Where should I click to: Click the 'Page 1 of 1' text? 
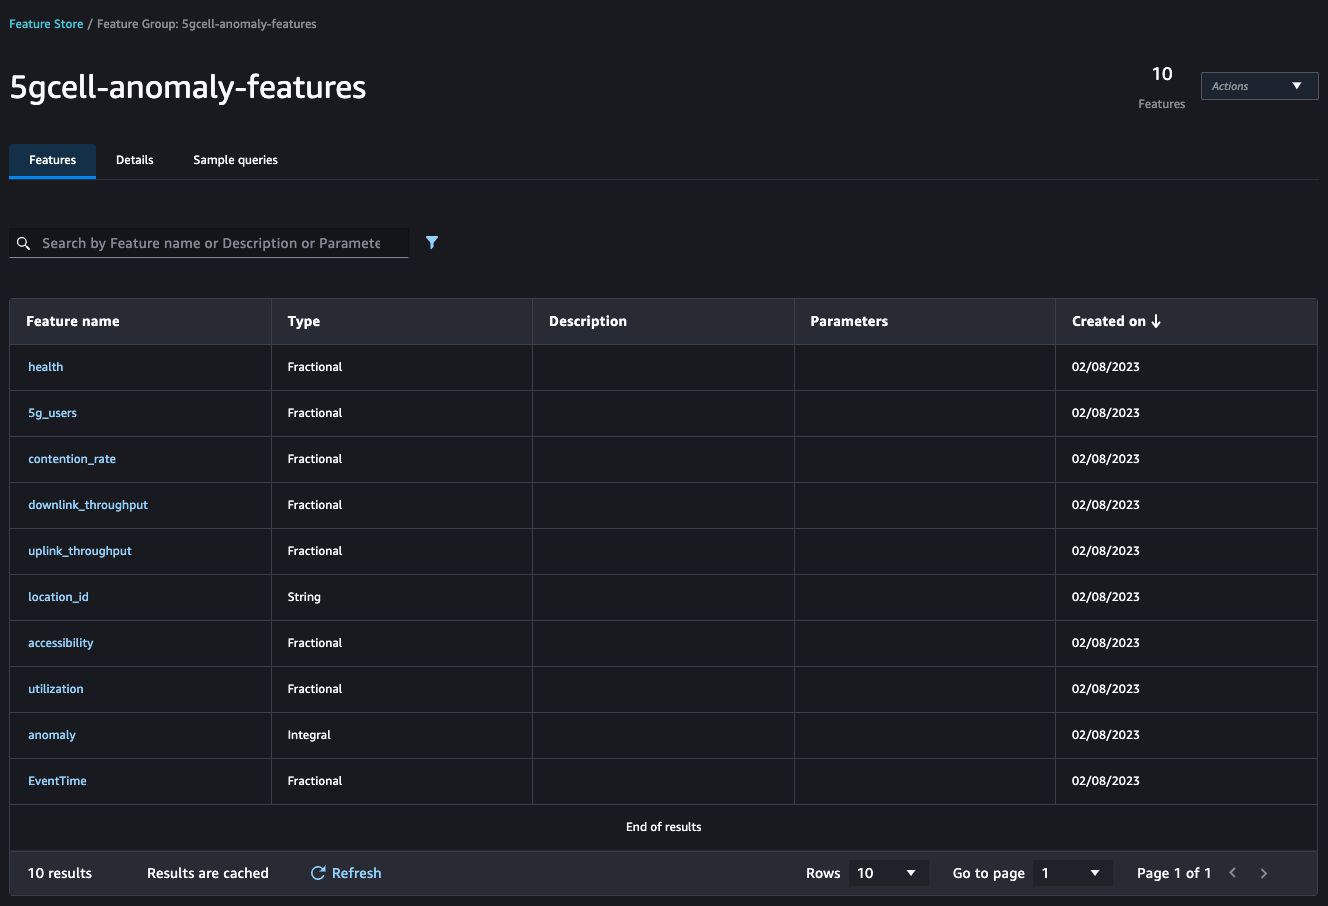1174,873
